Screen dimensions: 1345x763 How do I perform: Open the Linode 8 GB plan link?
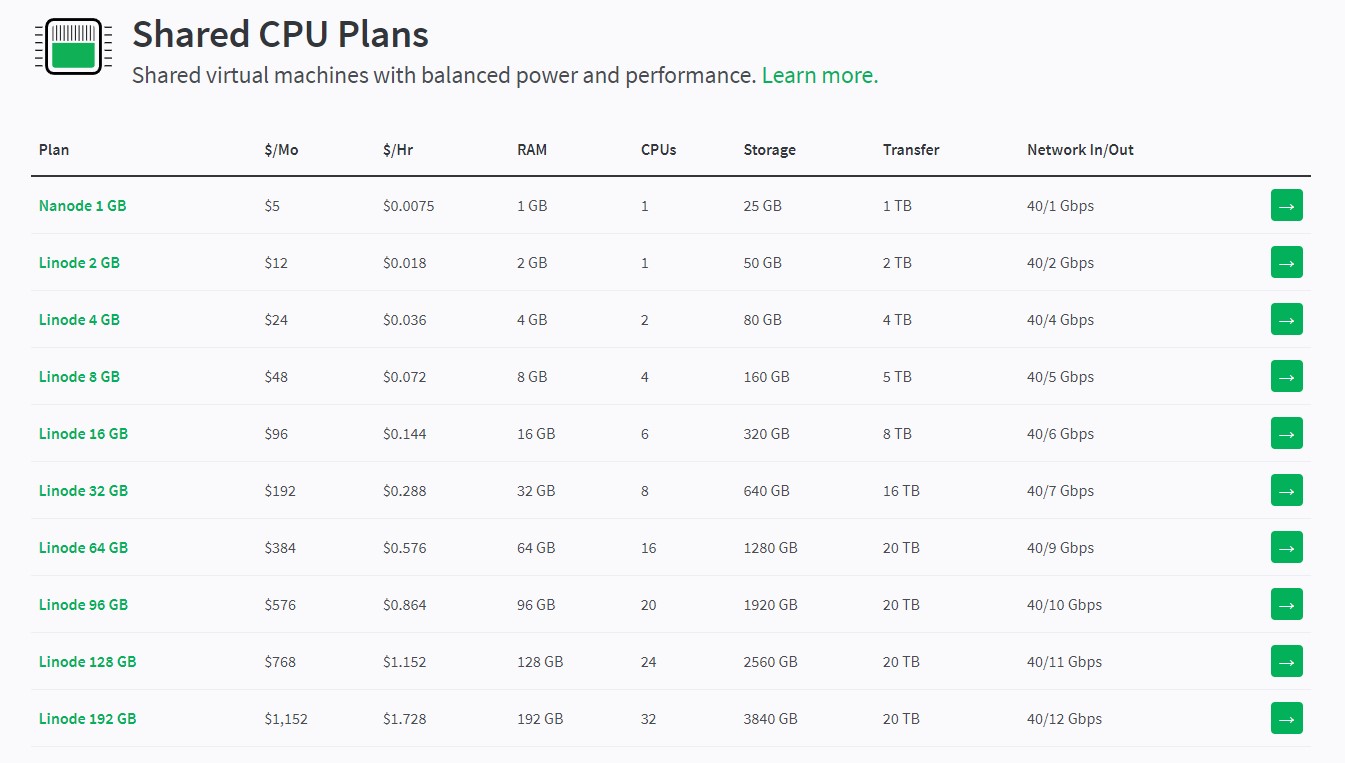tap(79, 376)
